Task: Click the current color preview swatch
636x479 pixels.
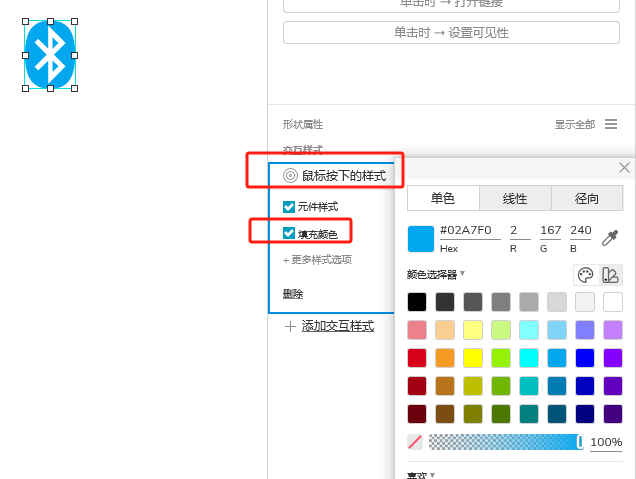Action: click(x=421, y=239)
